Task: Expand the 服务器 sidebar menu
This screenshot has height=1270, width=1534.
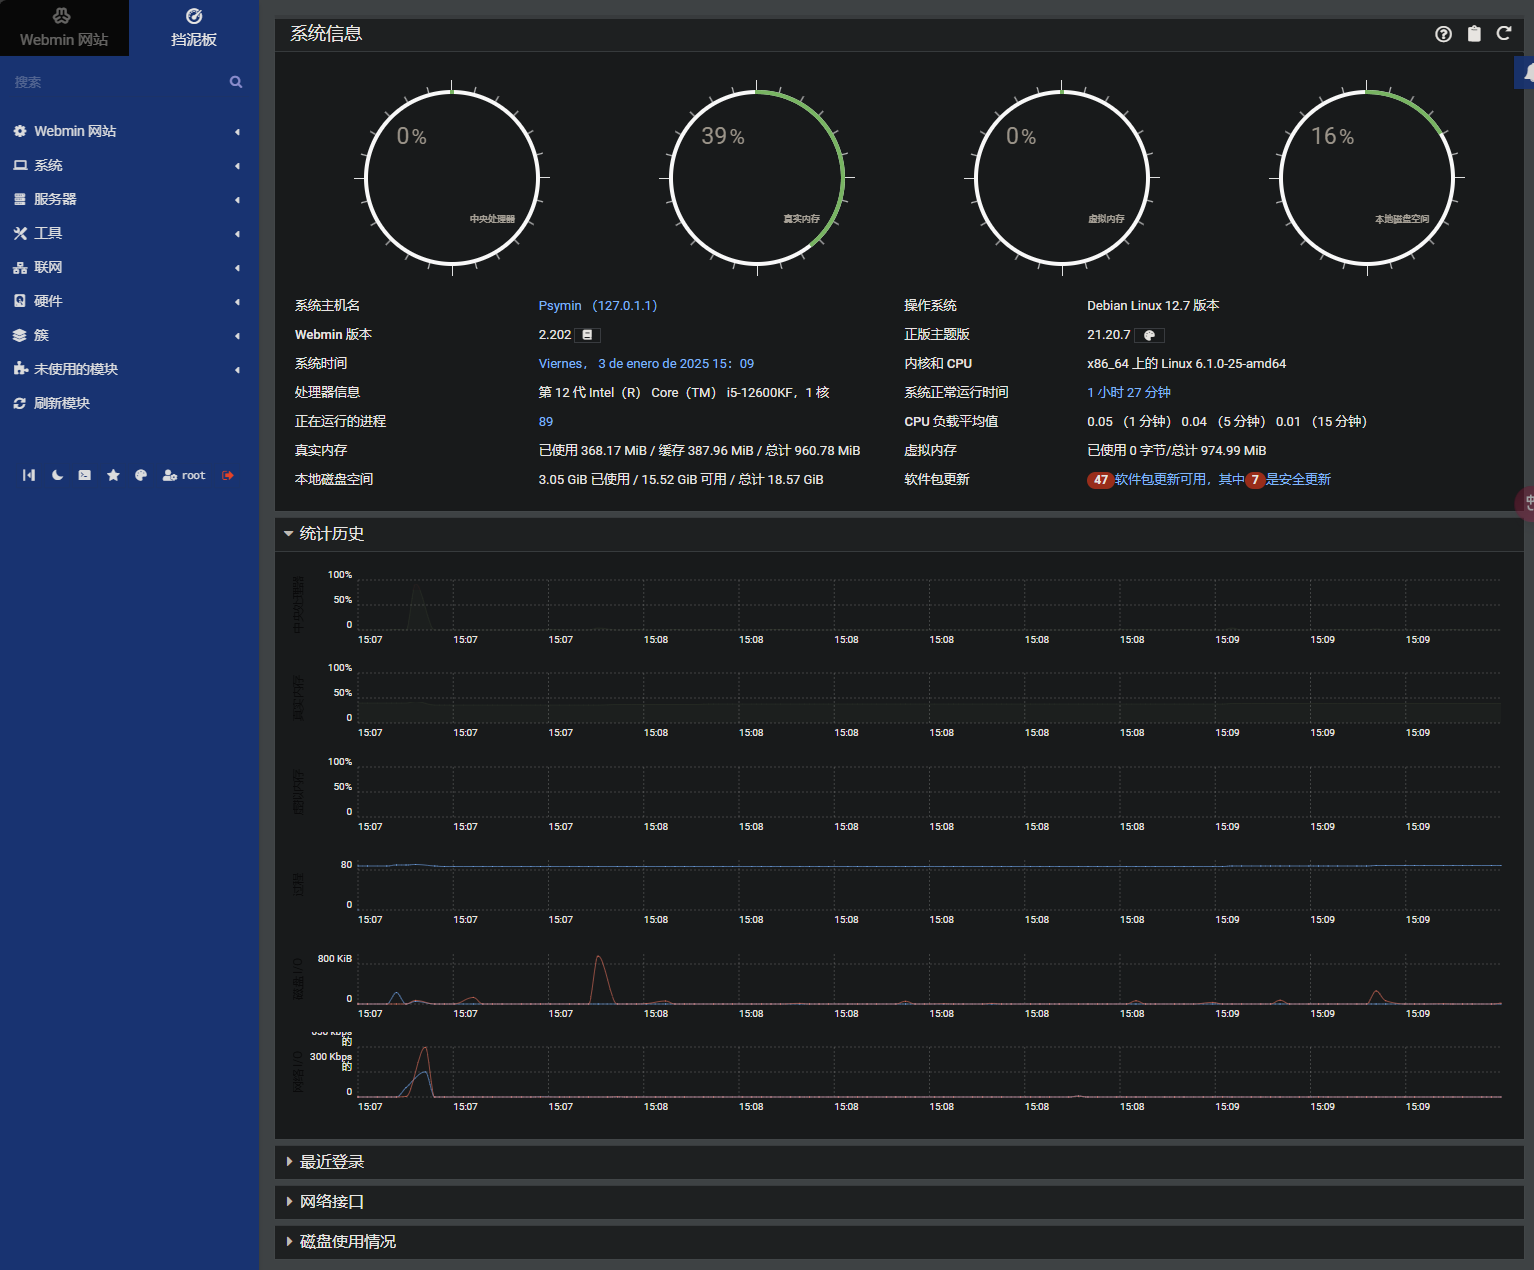Action: tap(55, 200)
